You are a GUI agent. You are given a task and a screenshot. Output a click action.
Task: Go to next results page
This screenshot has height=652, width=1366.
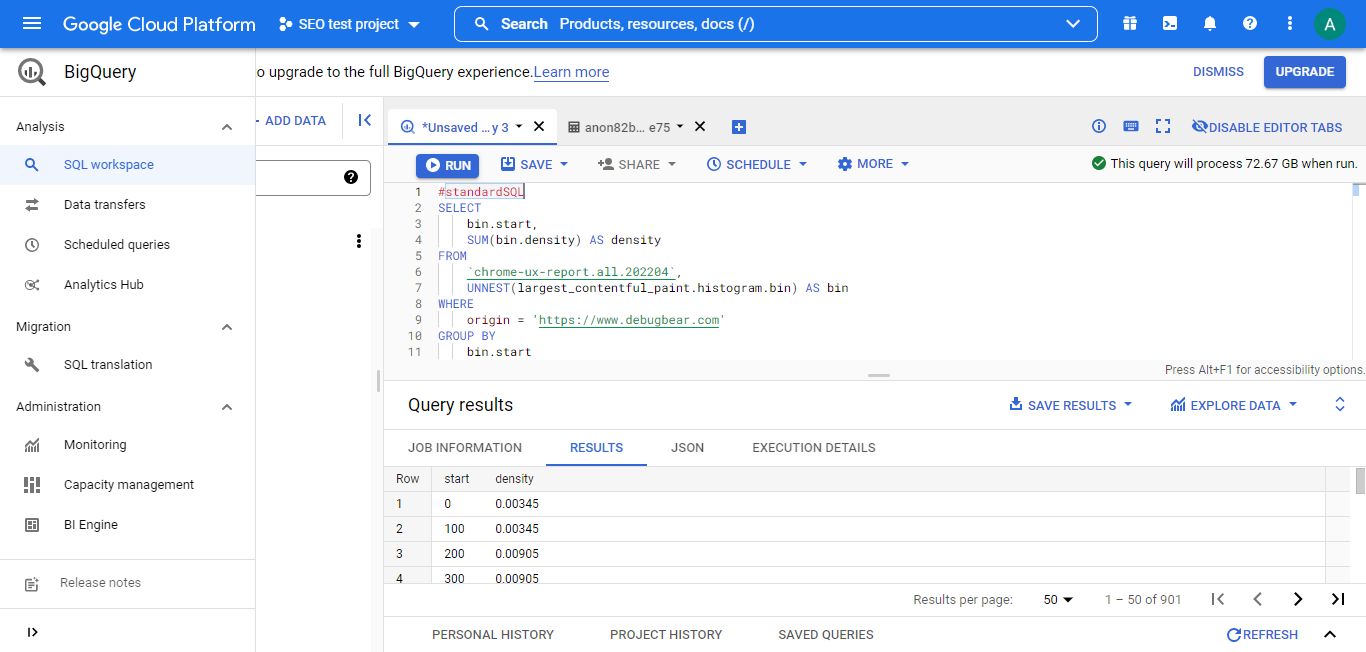click(x=1298, y=599)
